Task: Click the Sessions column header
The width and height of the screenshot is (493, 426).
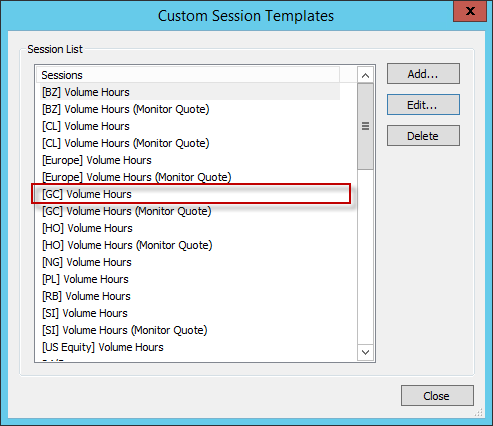Action: coord(188,75)
